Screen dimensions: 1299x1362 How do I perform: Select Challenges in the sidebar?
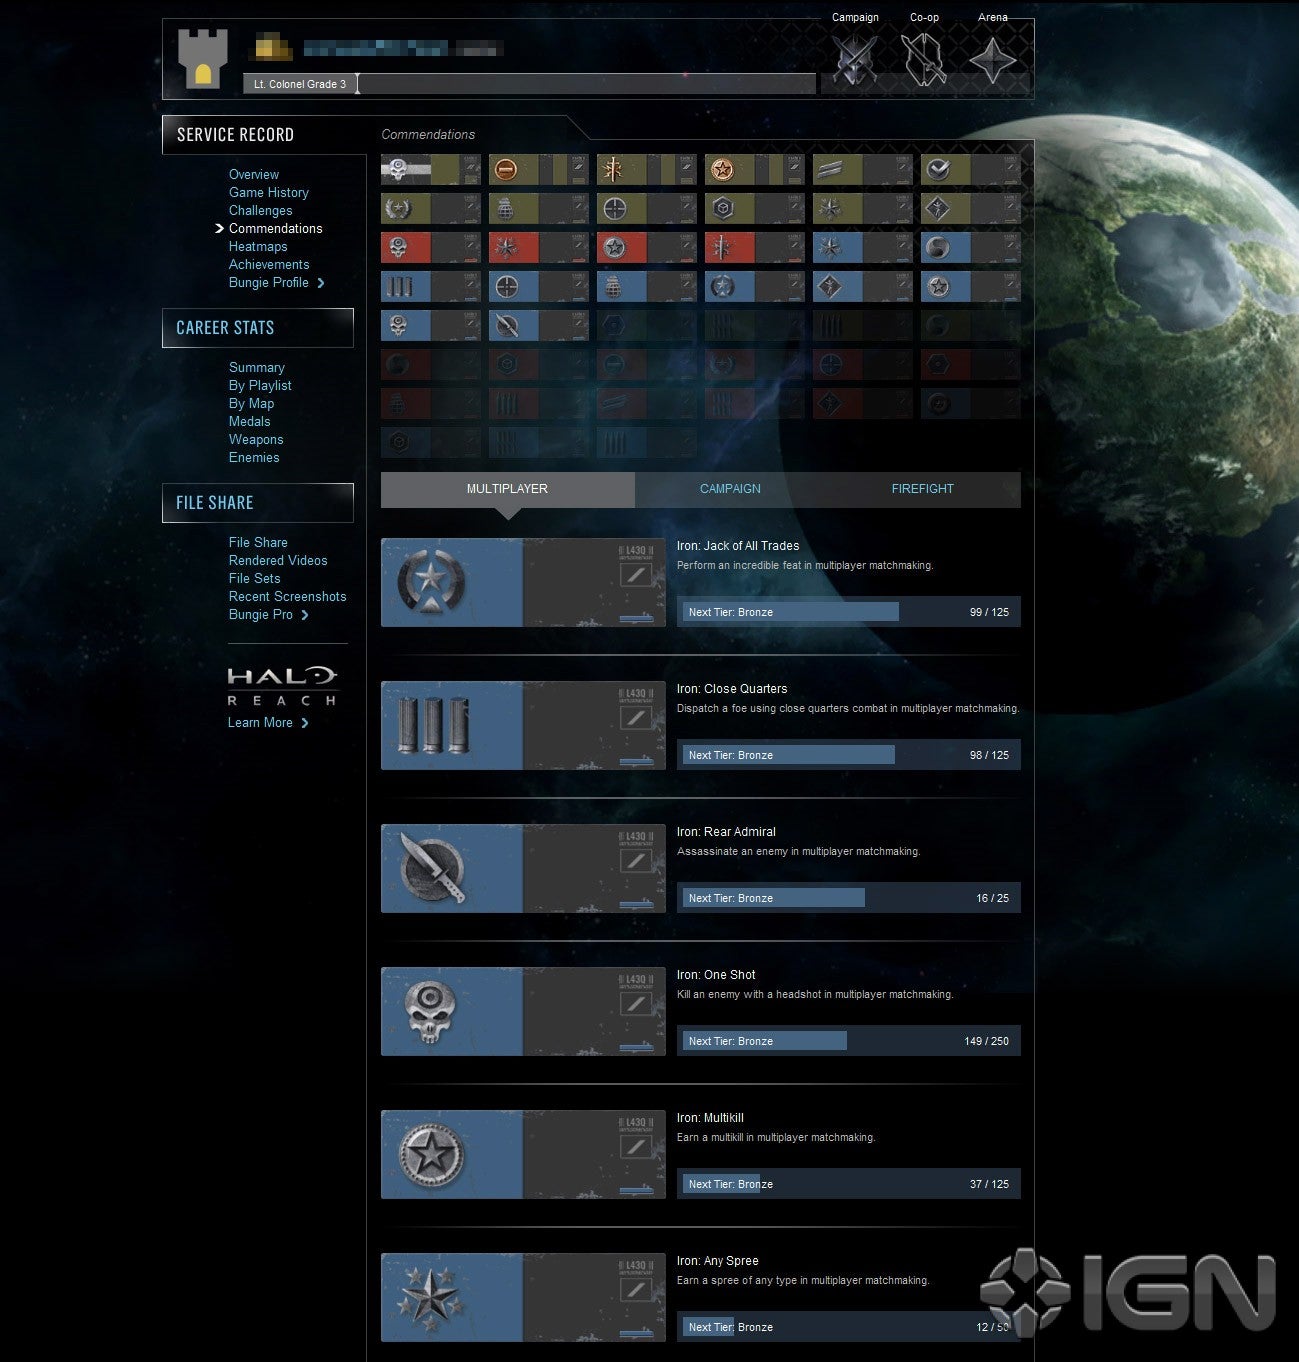coord(261,211)
